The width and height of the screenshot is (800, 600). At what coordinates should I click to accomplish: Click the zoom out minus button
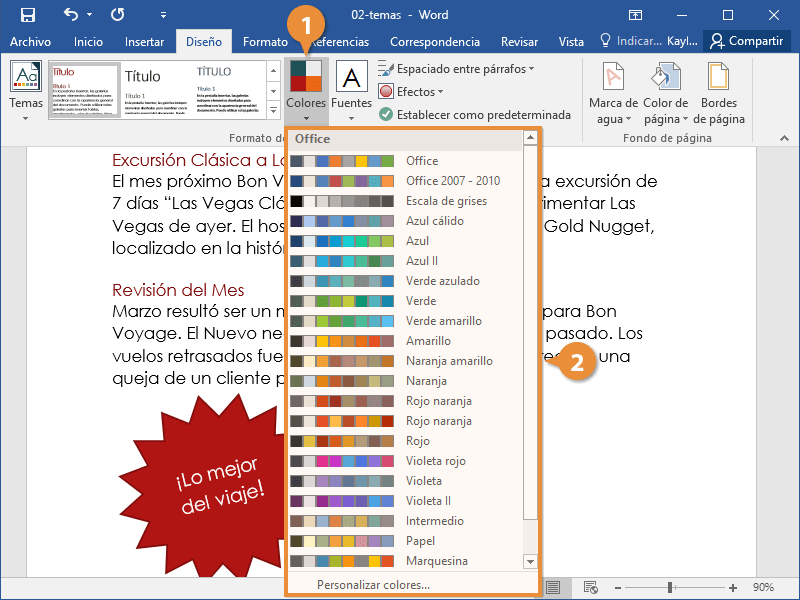click(x=618, y=588)
